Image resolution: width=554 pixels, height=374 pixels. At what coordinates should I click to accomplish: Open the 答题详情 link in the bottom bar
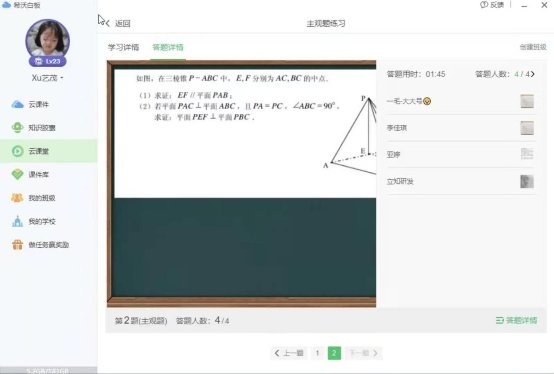[x=517, y=320]
